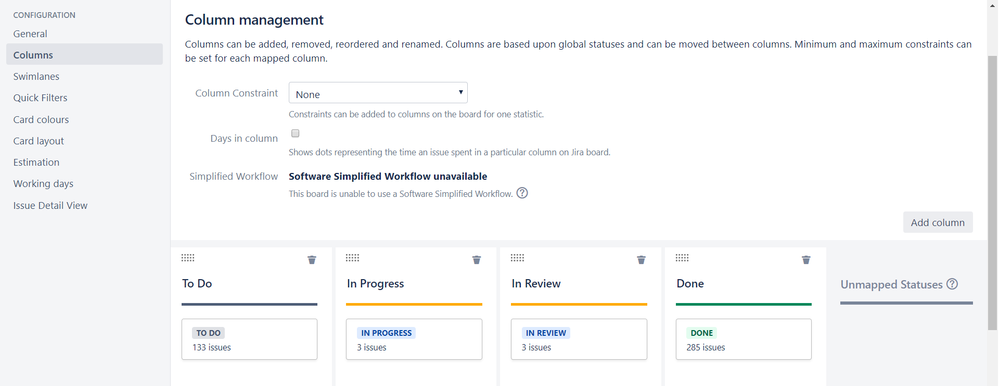Click the drag handle of In Progress column
Viewport: 999px width, 386px height.
click(352, 257)
